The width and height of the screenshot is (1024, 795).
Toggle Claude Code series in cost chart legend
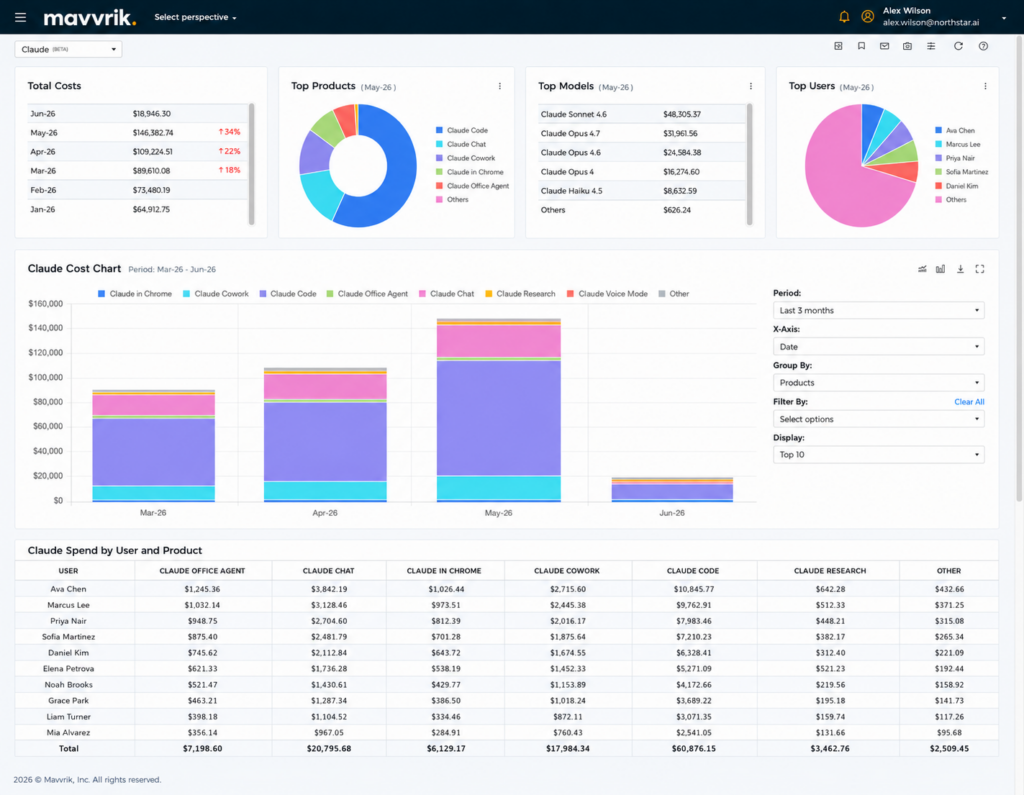point(288,294)
